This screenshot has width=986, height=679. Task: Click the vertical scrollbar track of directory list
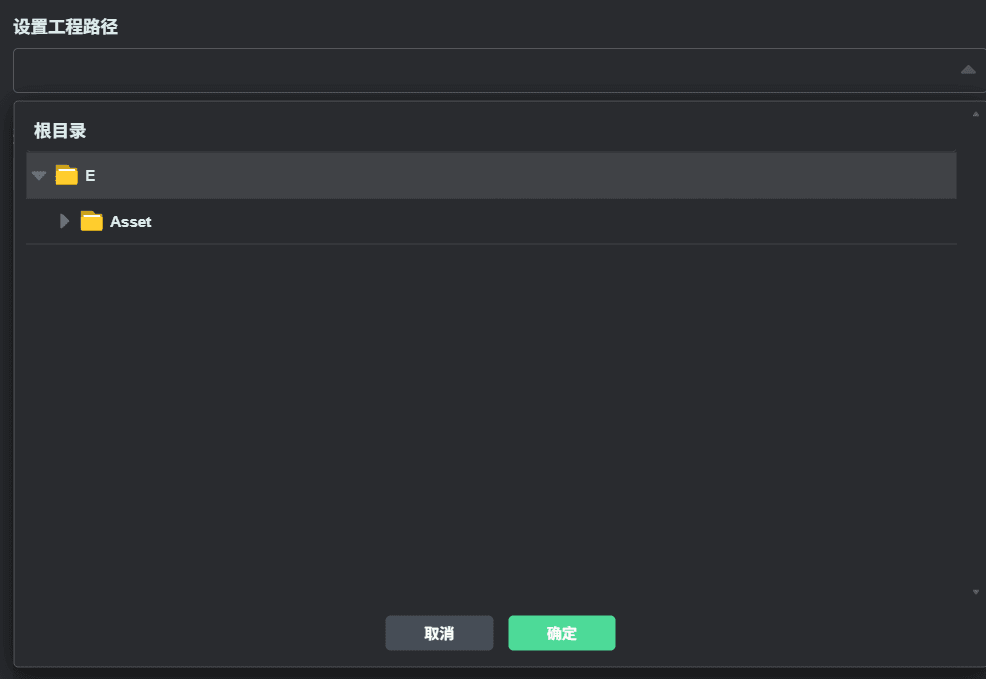point(976,353)
